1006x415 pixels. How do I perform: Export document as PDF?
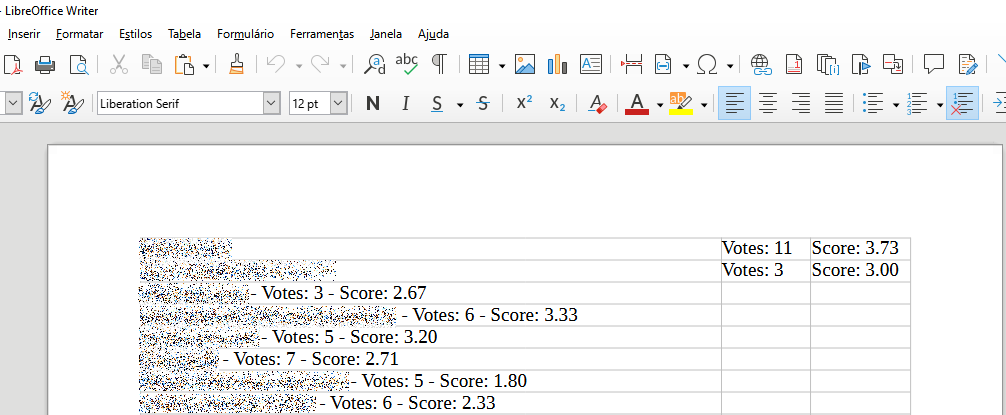(12, 64)
